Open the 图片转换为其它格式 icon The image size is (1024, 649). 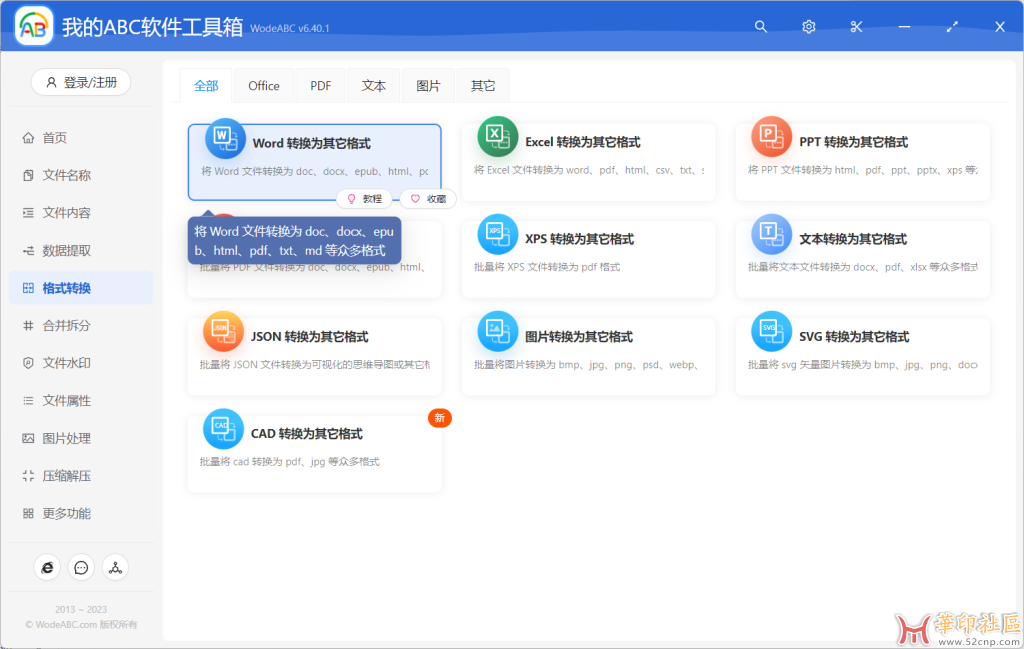[497, 332]
